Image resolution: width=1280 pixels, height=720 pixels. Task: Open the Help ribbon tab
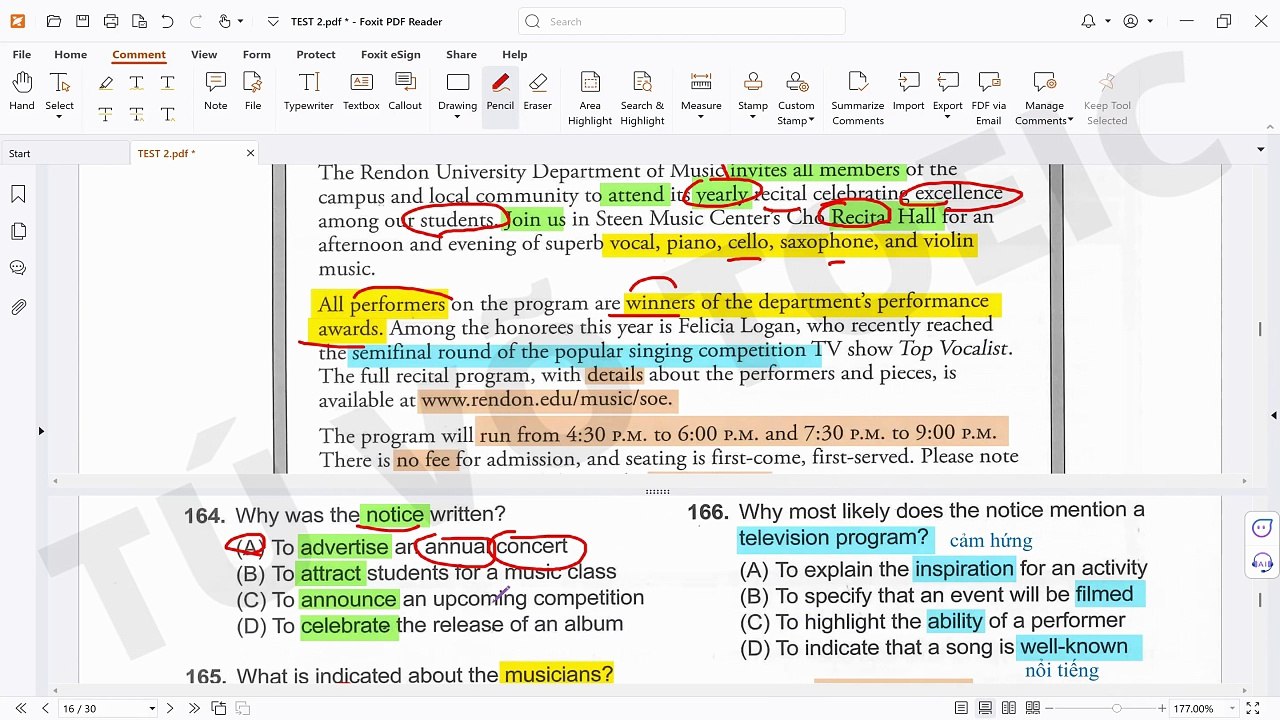click(515, 55)
